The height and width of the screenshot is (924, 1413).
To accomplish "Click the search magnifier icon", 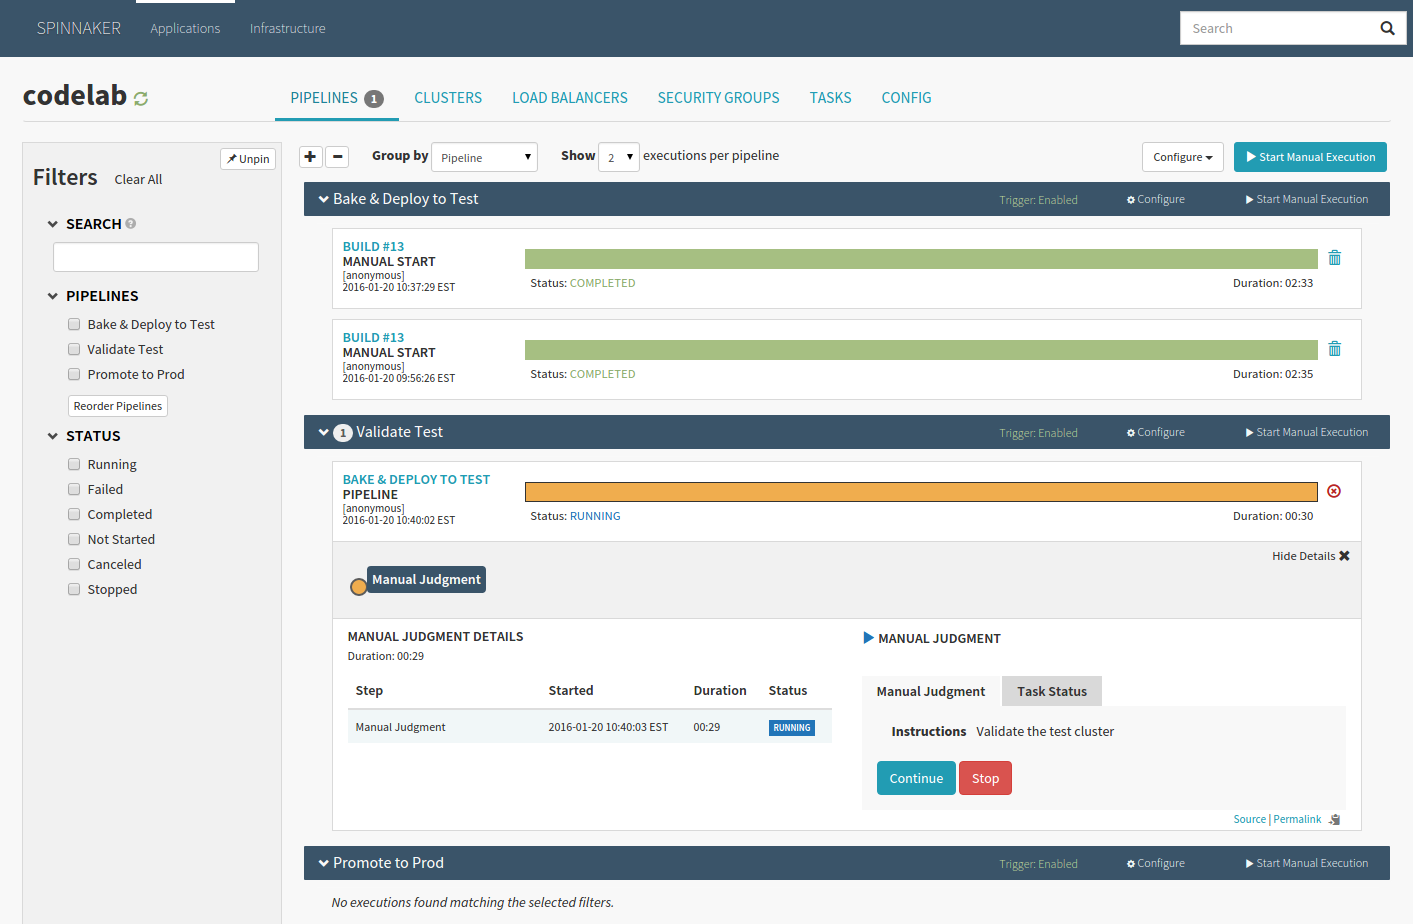I will click(x=1387, y=28).
